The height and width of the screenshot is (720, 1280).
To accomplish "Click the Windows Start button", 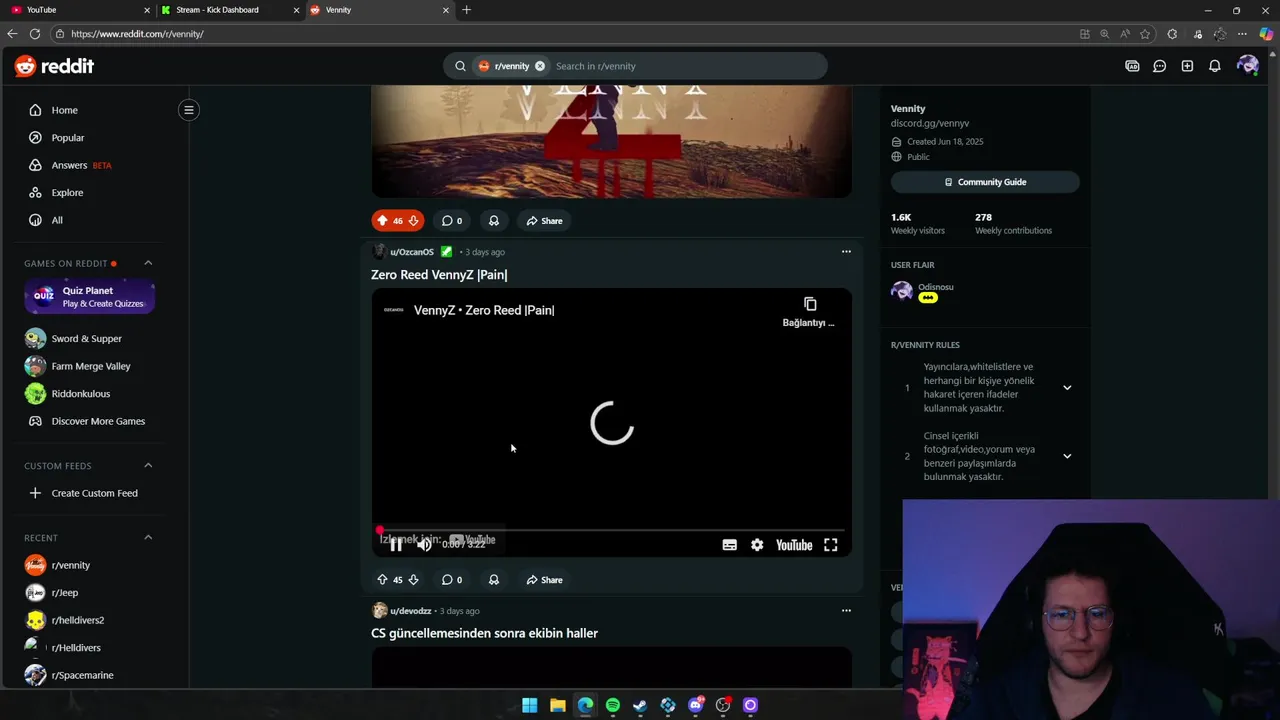I will [x=530, y=705].
